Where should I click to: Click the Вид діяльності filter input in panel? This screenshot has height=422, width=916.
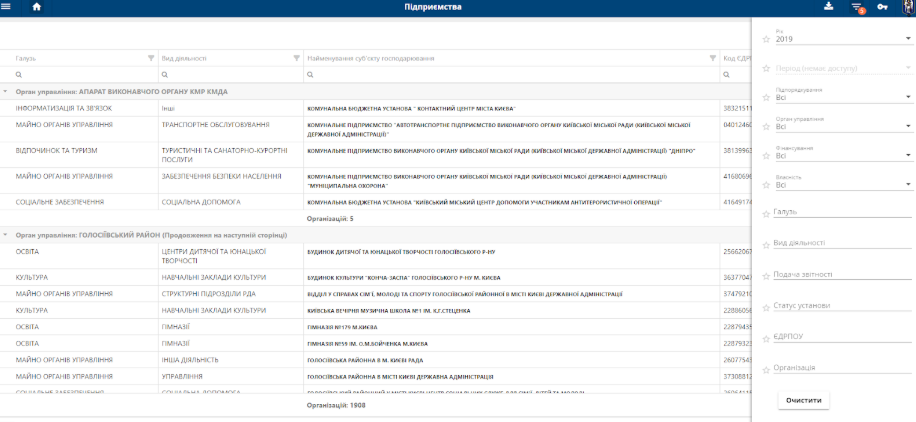pyautogui.click(x=843, y=243)
